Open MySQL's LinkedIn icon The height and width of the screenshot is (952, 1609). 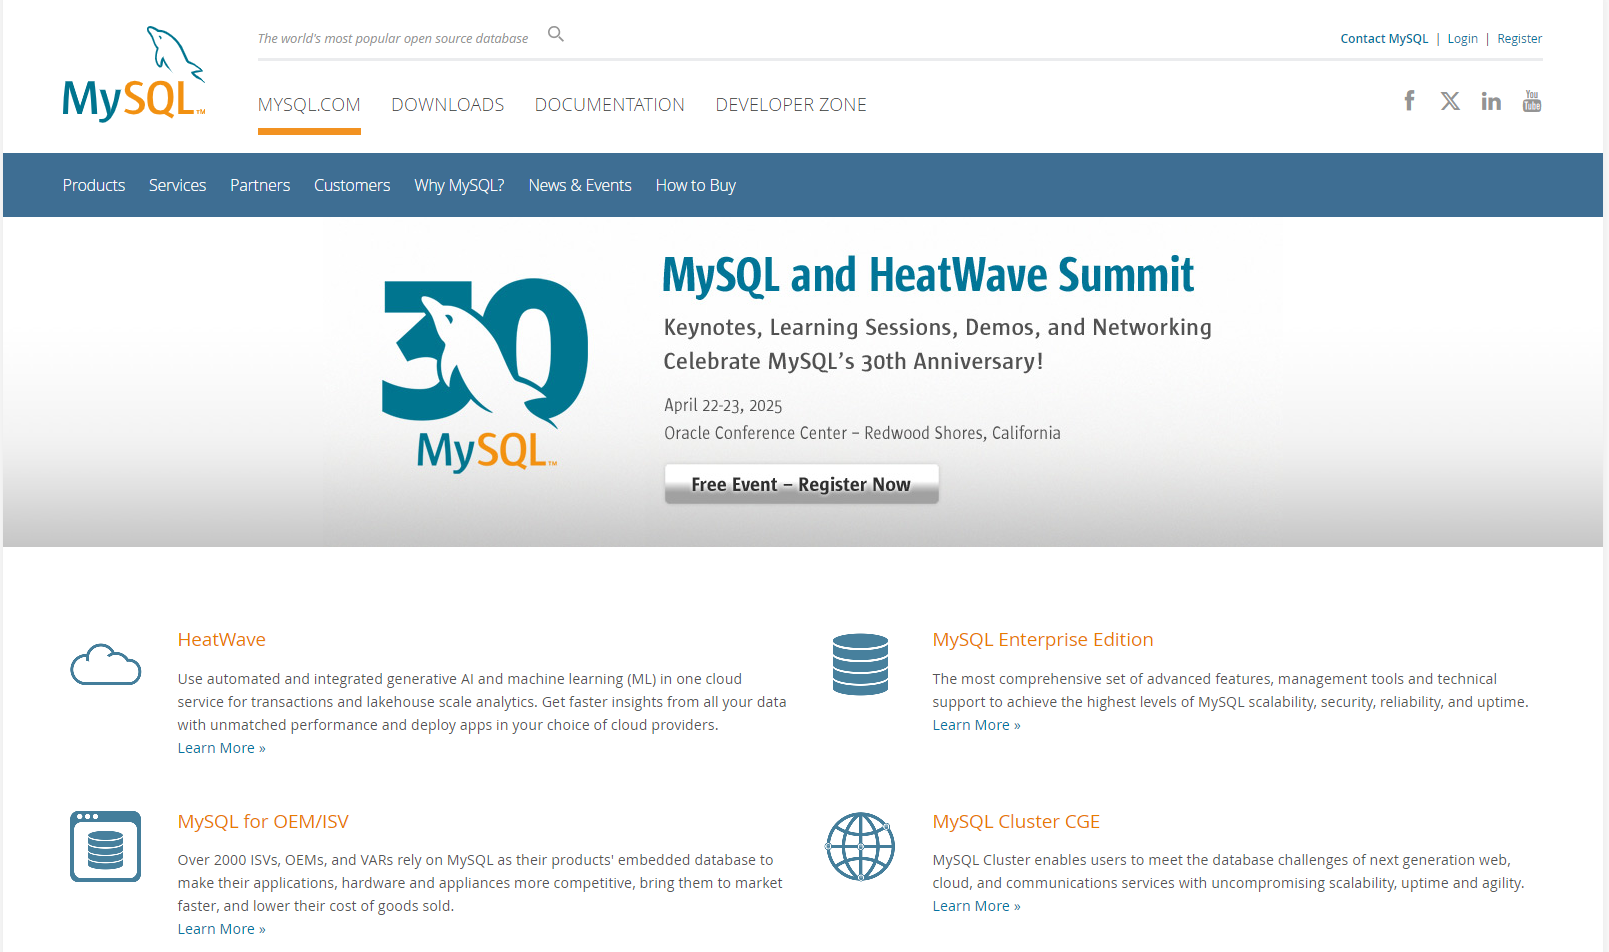tap(1491, 101)
